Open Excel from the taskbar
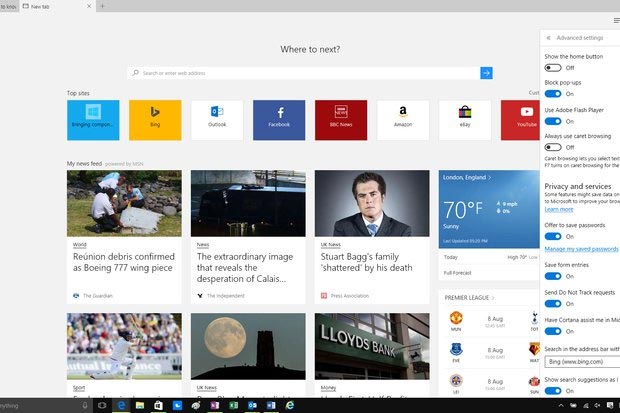Screen dimensions: 620x413 [234, 405]
